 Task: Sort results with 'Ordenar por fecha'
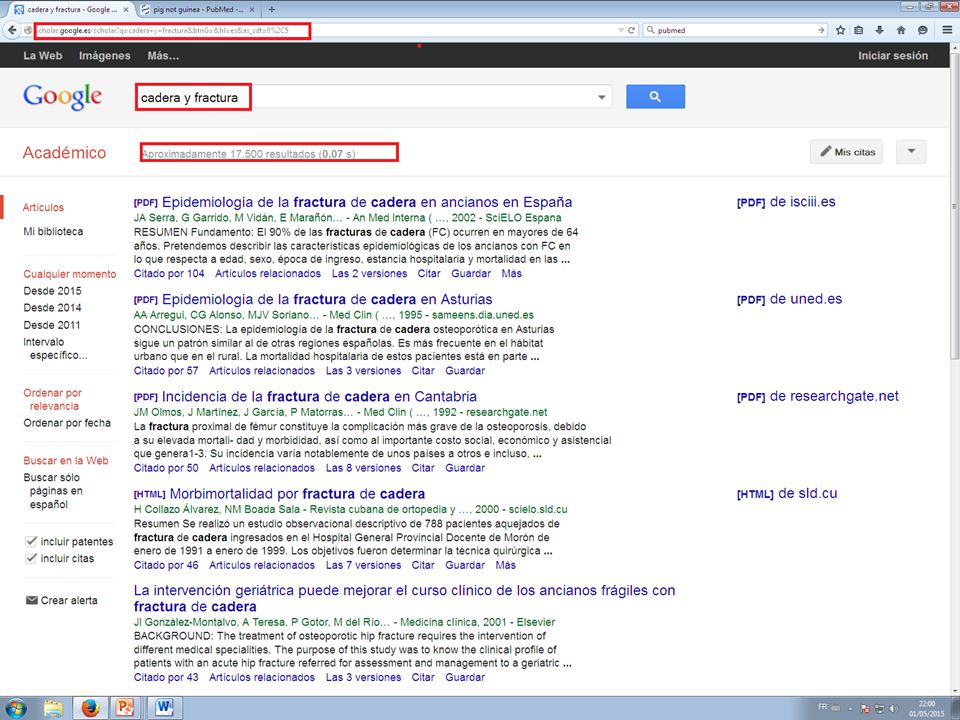pyautogui.click(x=67, y=422)
